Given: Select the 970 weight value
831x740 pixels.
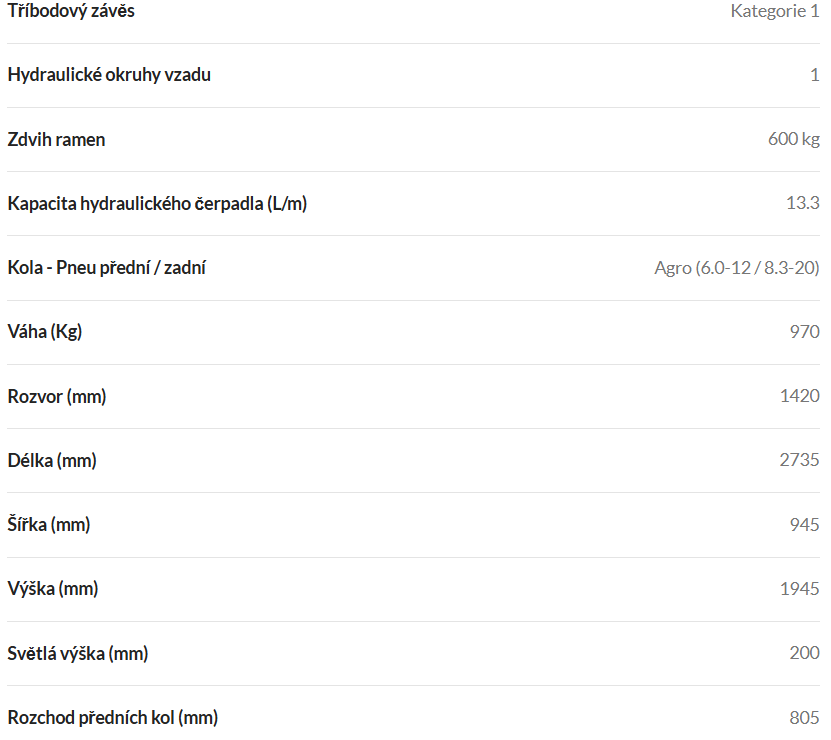Looking at the screenshot, I should click(805, 331).
